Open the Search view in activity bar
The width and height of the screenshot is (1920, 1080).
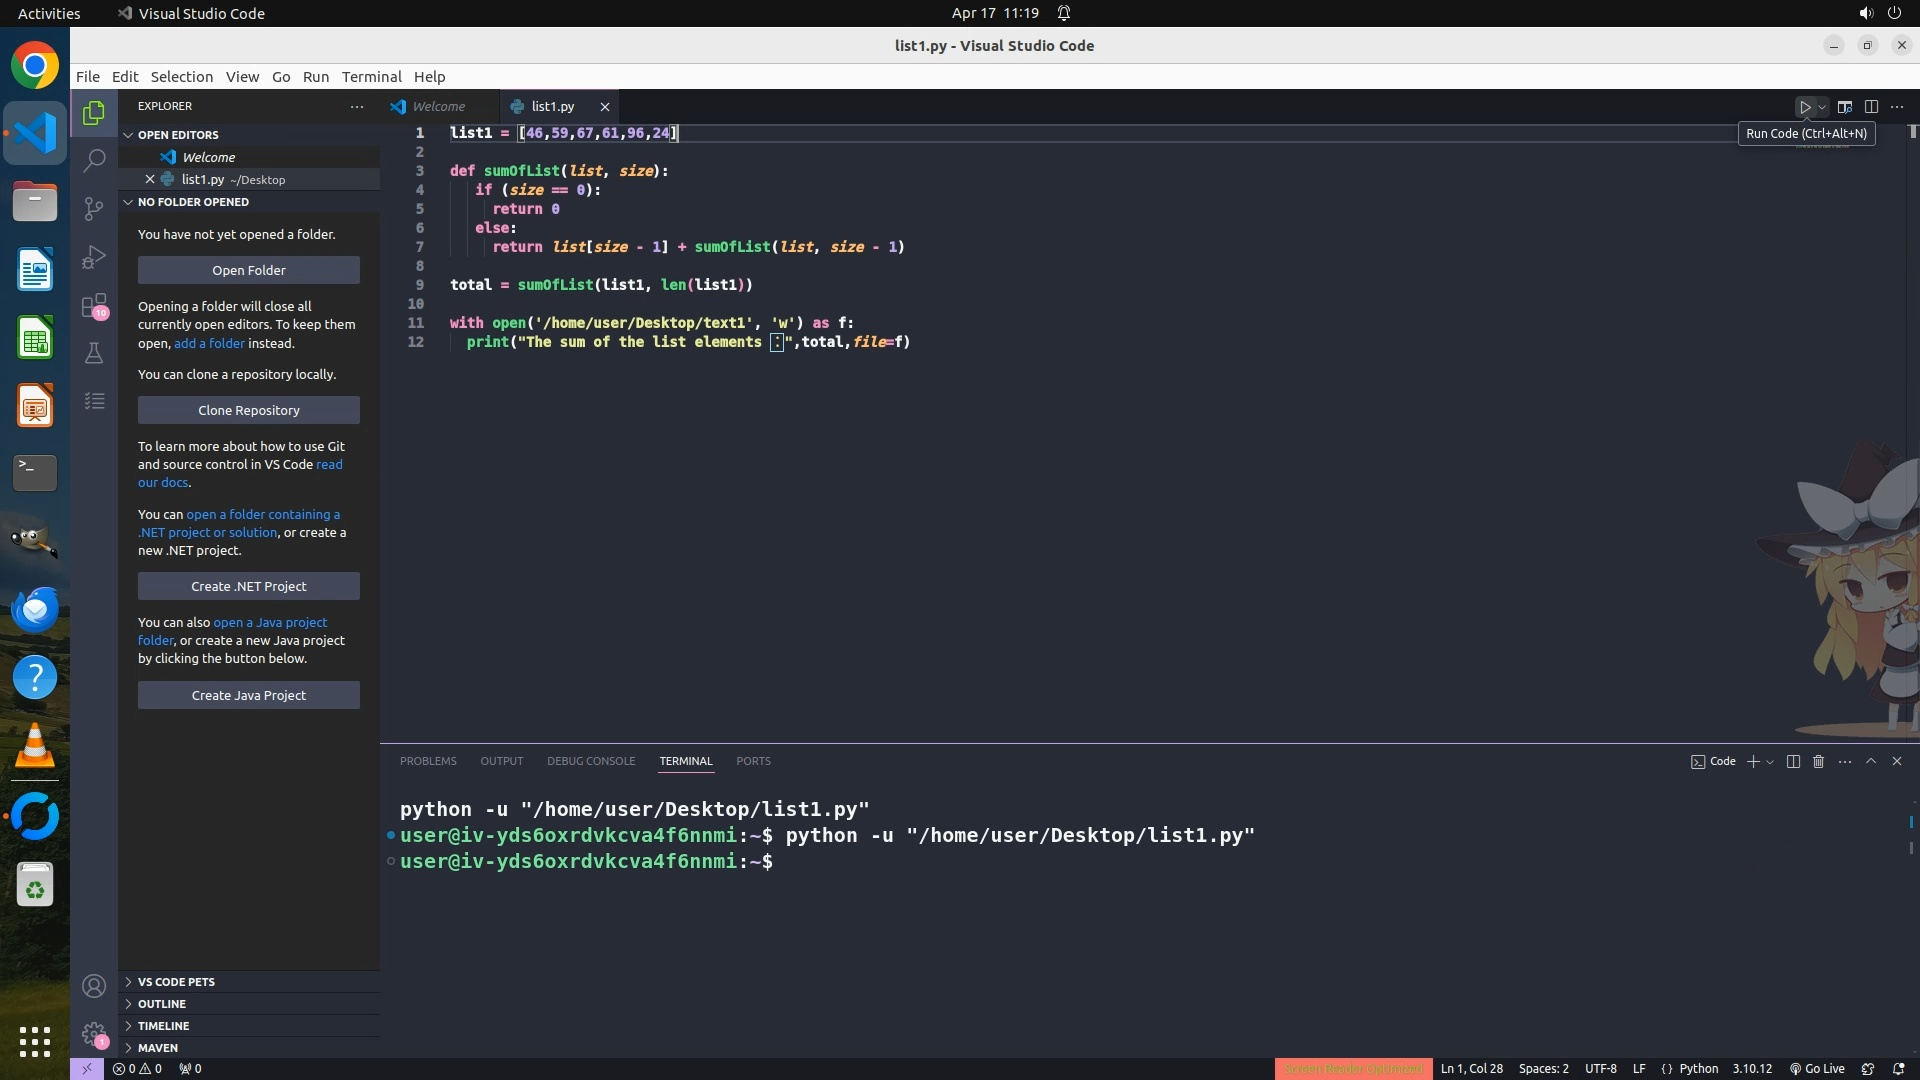pos(94,160)
